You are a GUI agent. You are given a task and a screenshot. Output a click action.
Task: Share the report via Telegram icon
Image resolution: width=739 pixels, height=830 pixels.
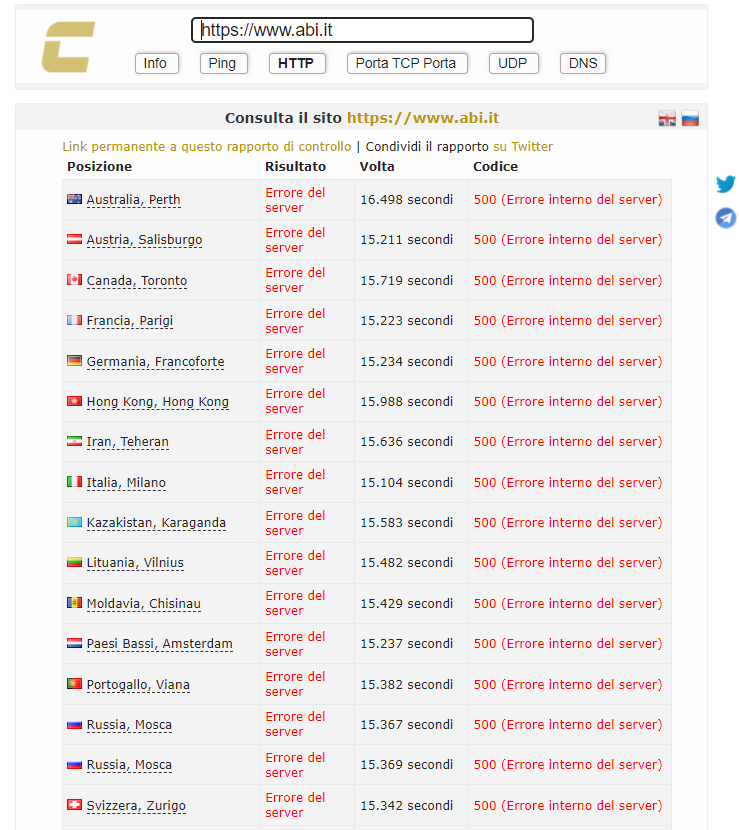(725, 218)
